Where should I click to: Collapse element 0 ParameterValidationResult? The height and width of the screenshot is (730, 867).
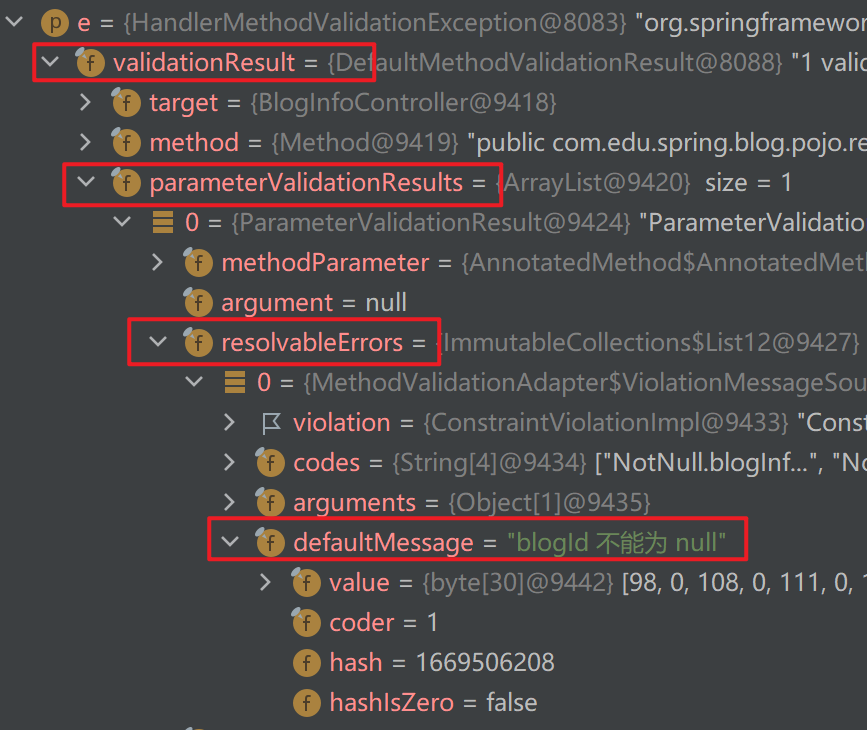(122, 222)
